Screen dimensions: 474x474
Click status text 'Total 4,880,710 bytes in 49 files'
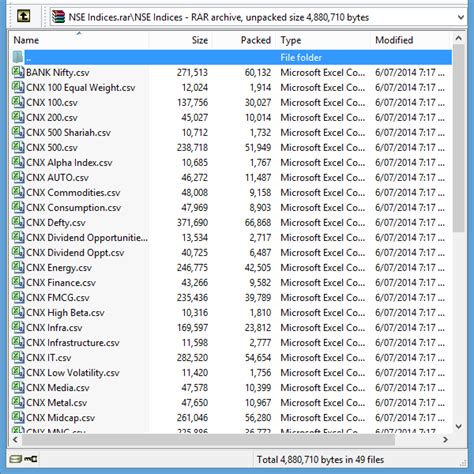click(320, 460)
